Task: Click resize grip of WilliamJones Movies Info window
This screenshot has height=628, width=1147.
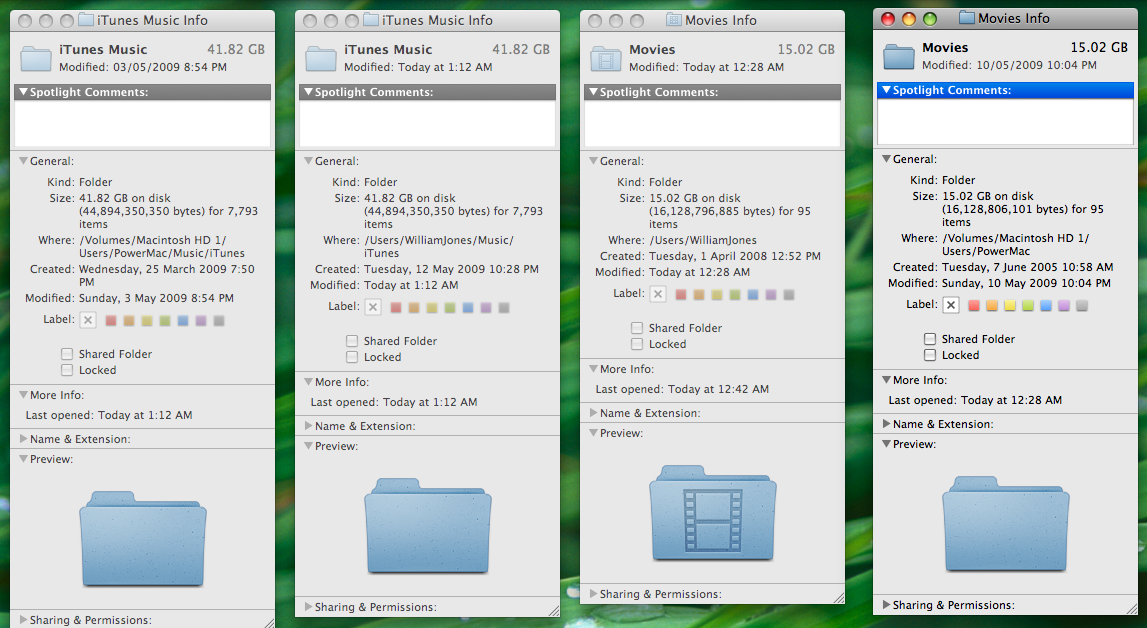Action: pos(839,598)
